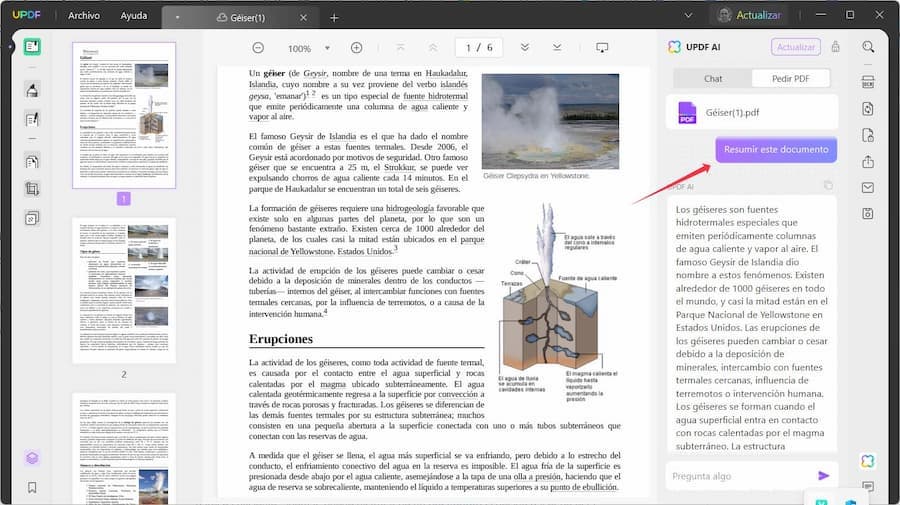Save as other icon
The image size is (900, 505).
868,213
